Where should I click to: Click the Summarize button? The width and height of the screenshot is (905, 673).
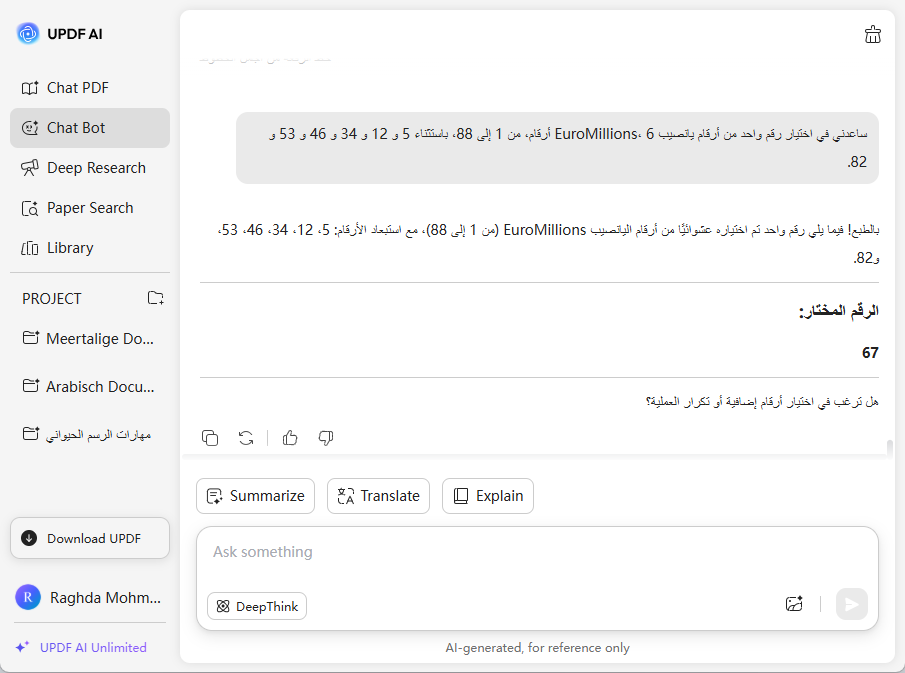point(256,496)
